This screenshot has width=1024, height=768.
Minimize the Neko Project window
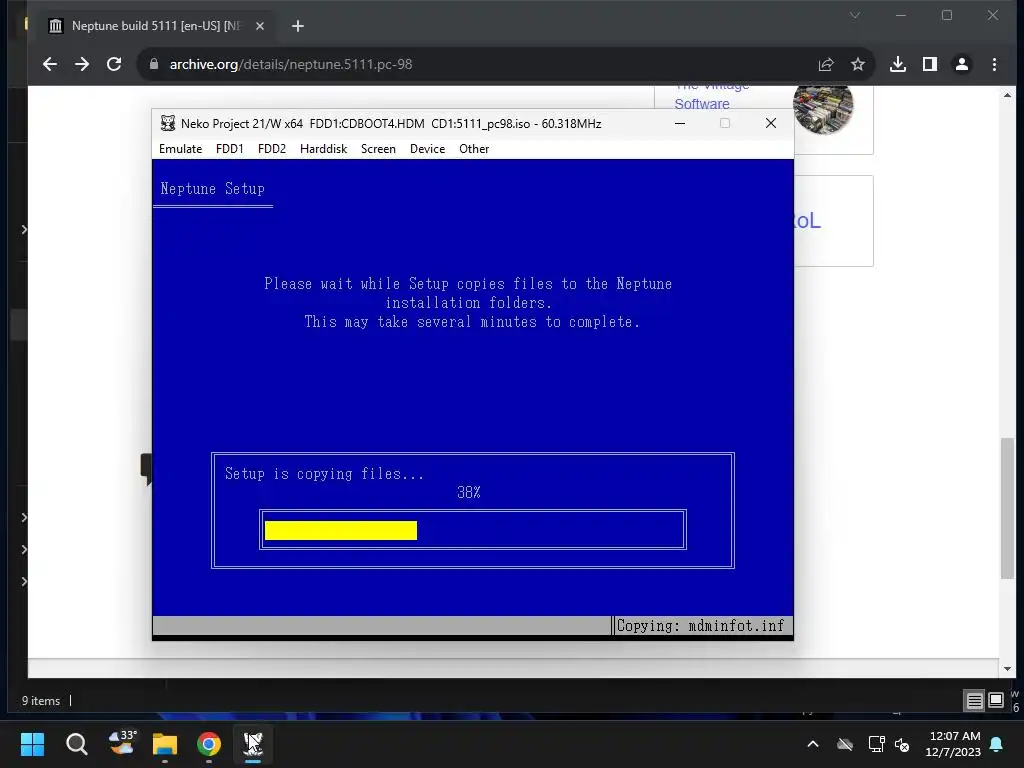[680, 123]
